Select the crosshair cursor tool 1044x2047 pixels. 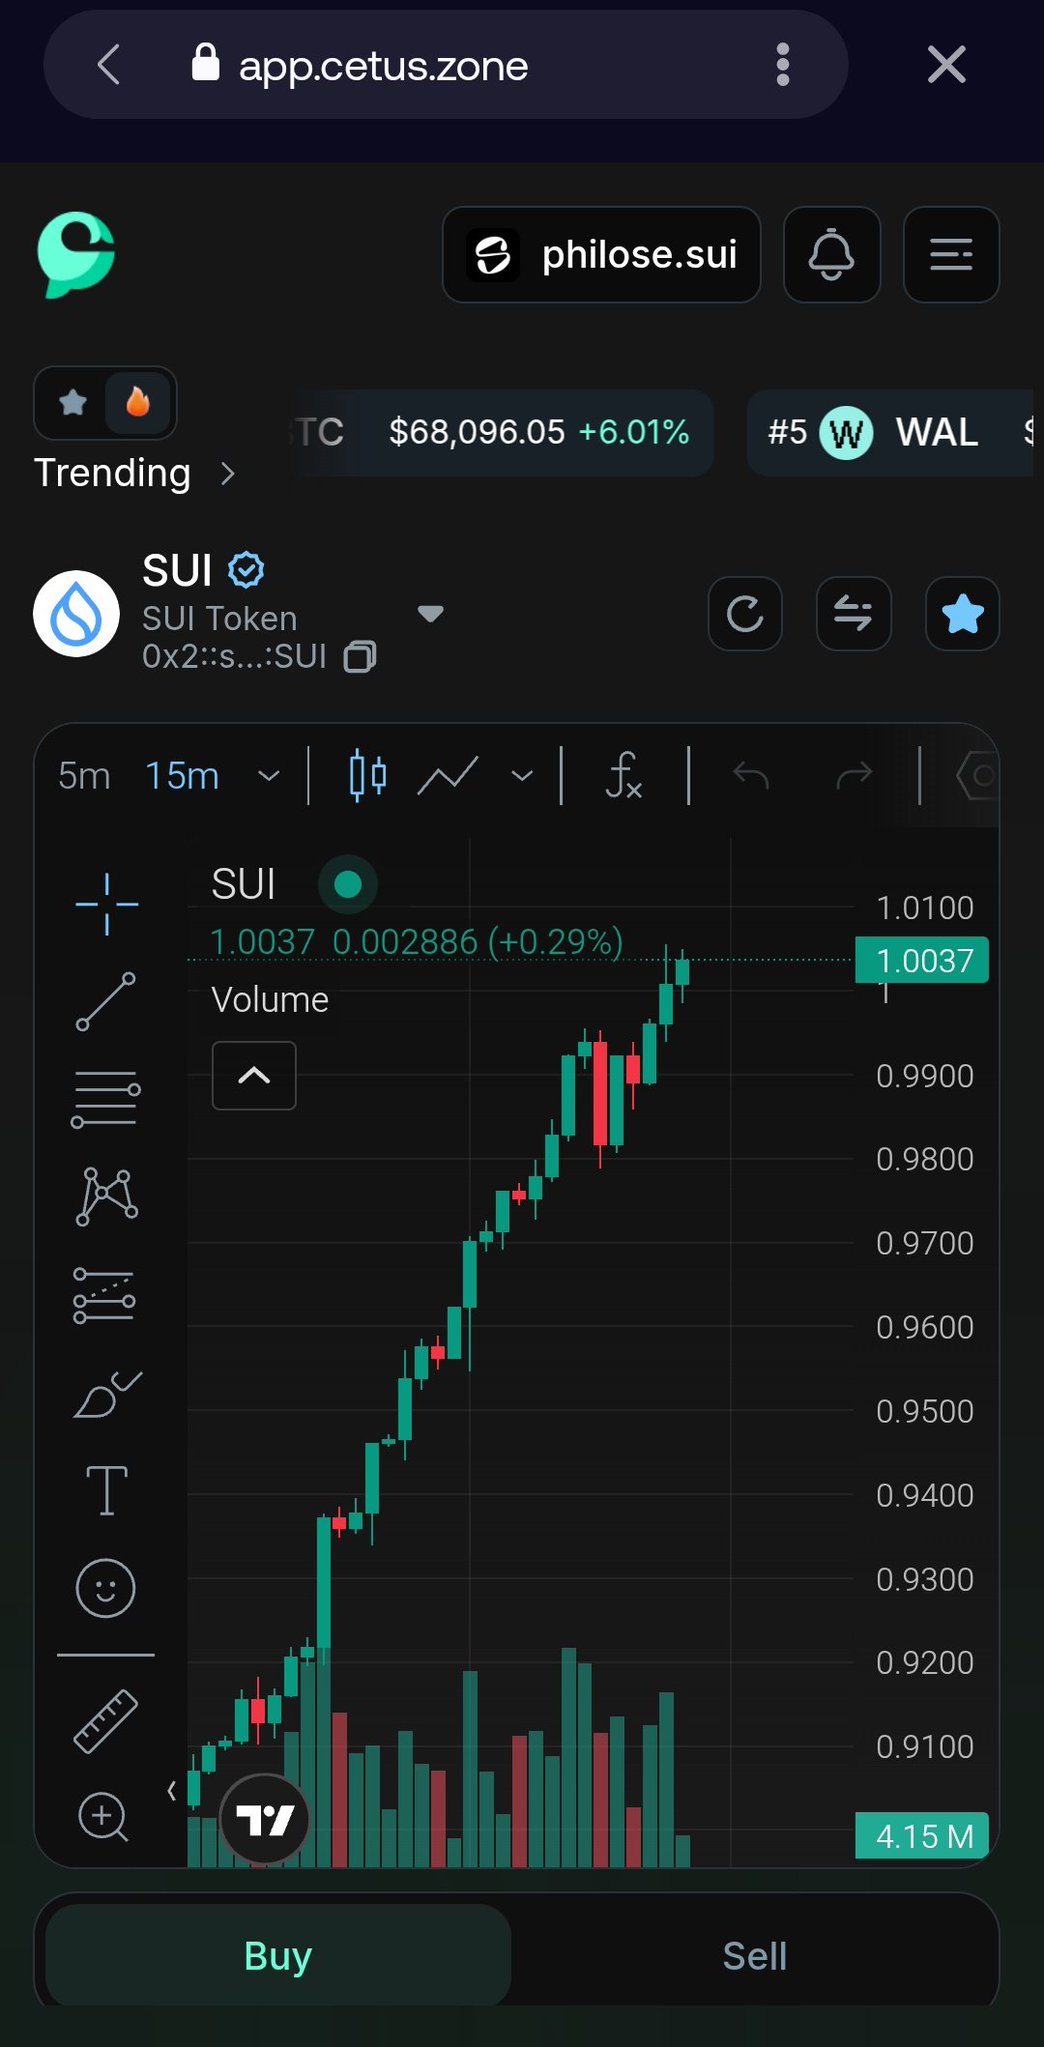(x=106, y=904)
